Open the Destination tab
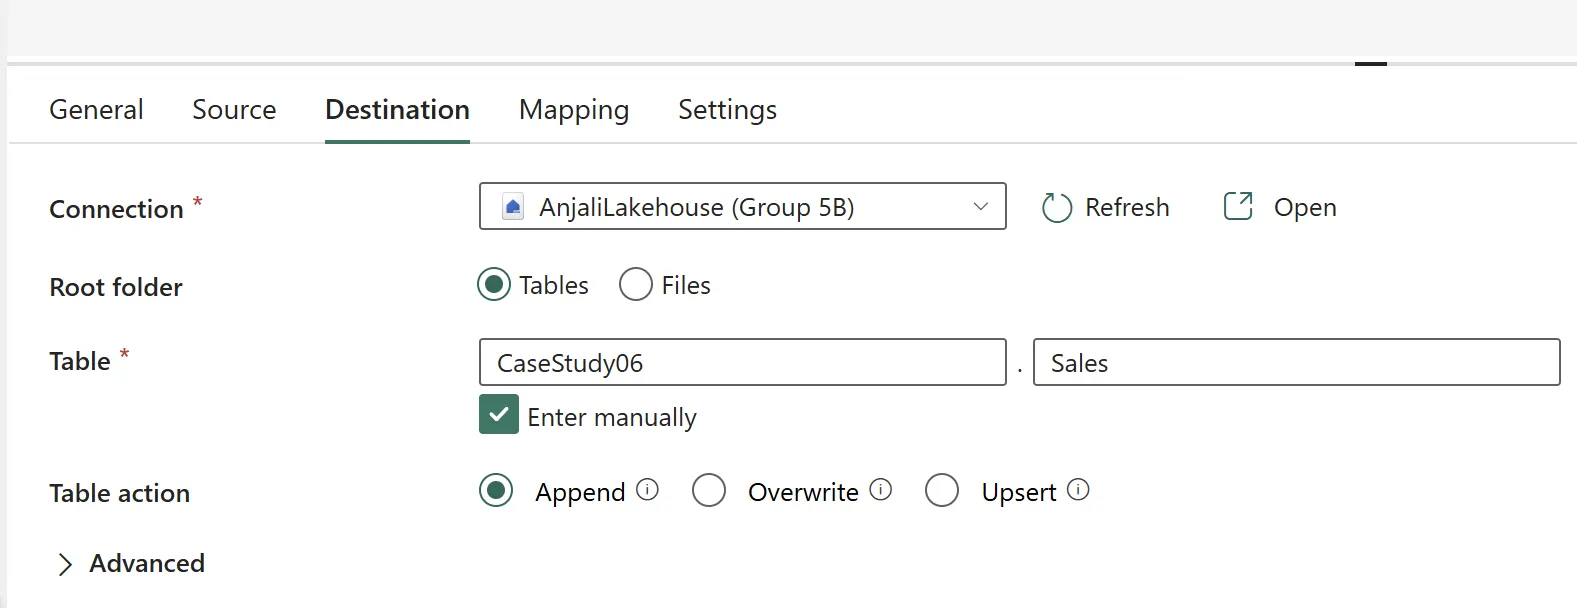This screenshot has height=608, width=1577. pyautogui.click(x=397, y=109)
